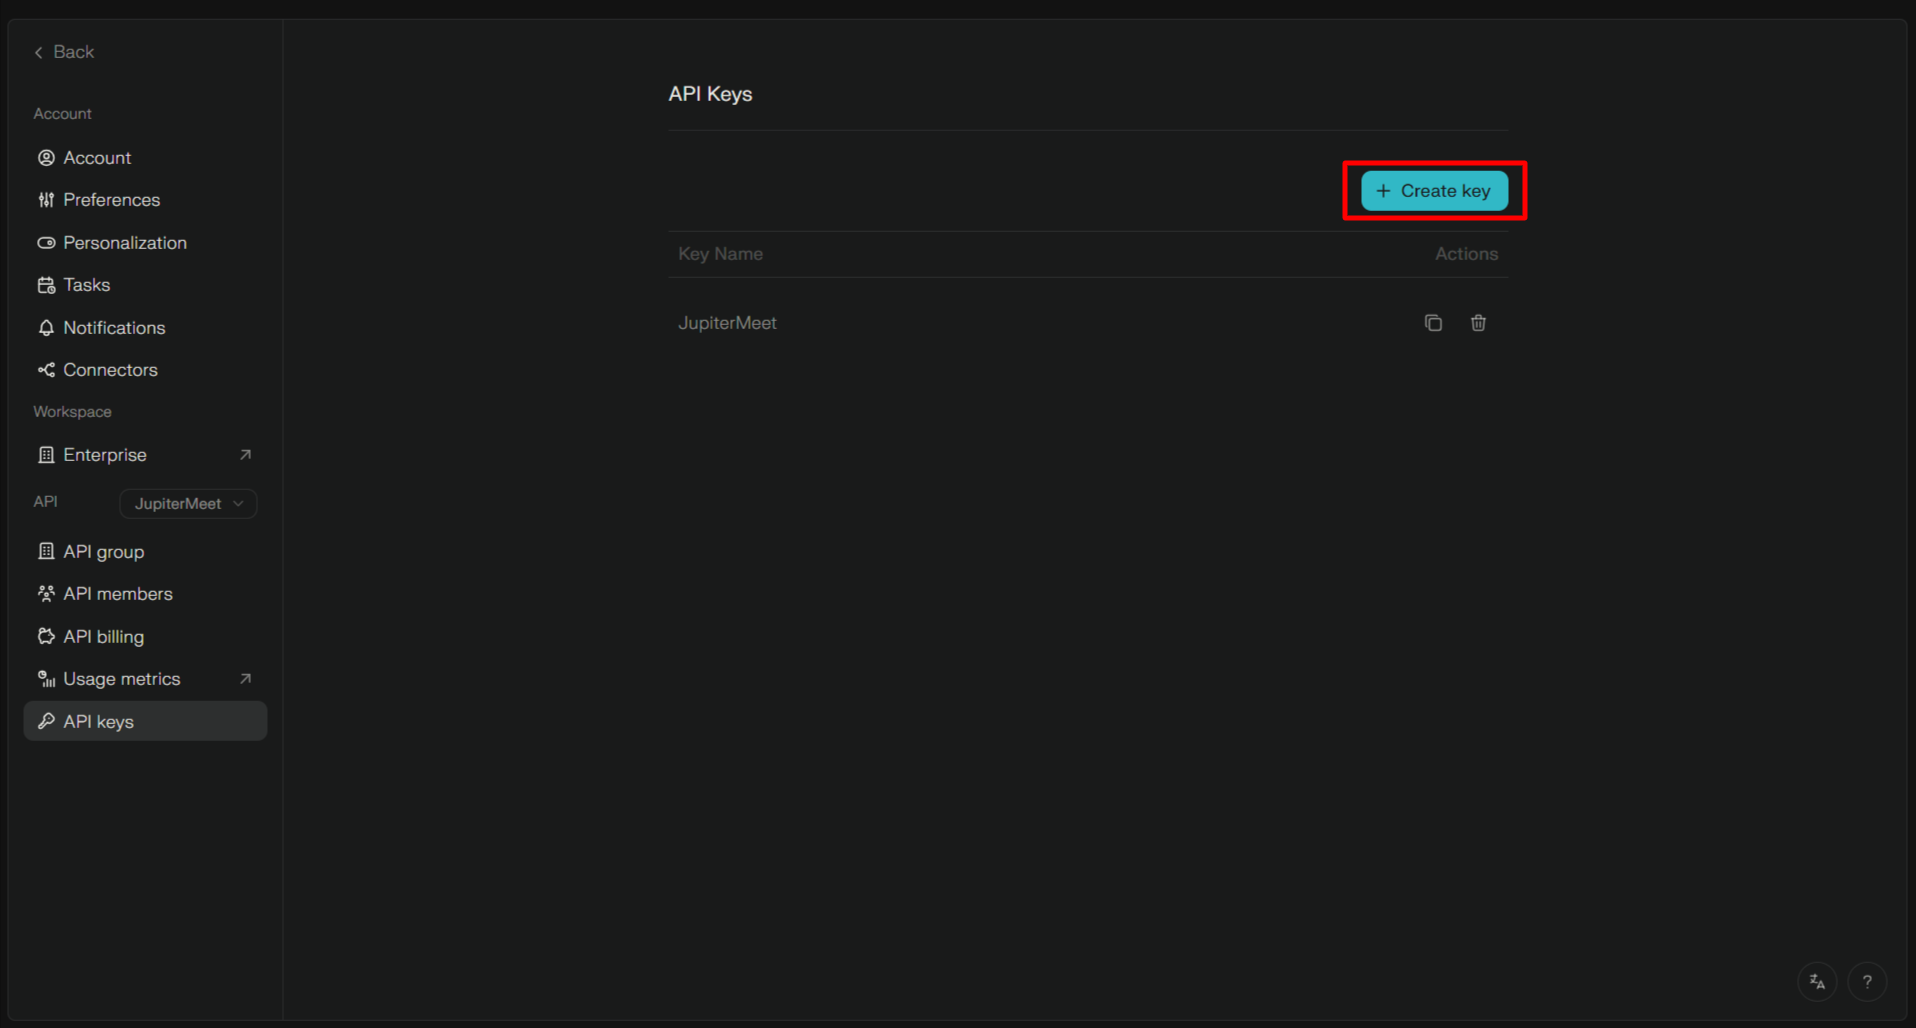
Task: Switch to the Account section
Action: point(96,157)
